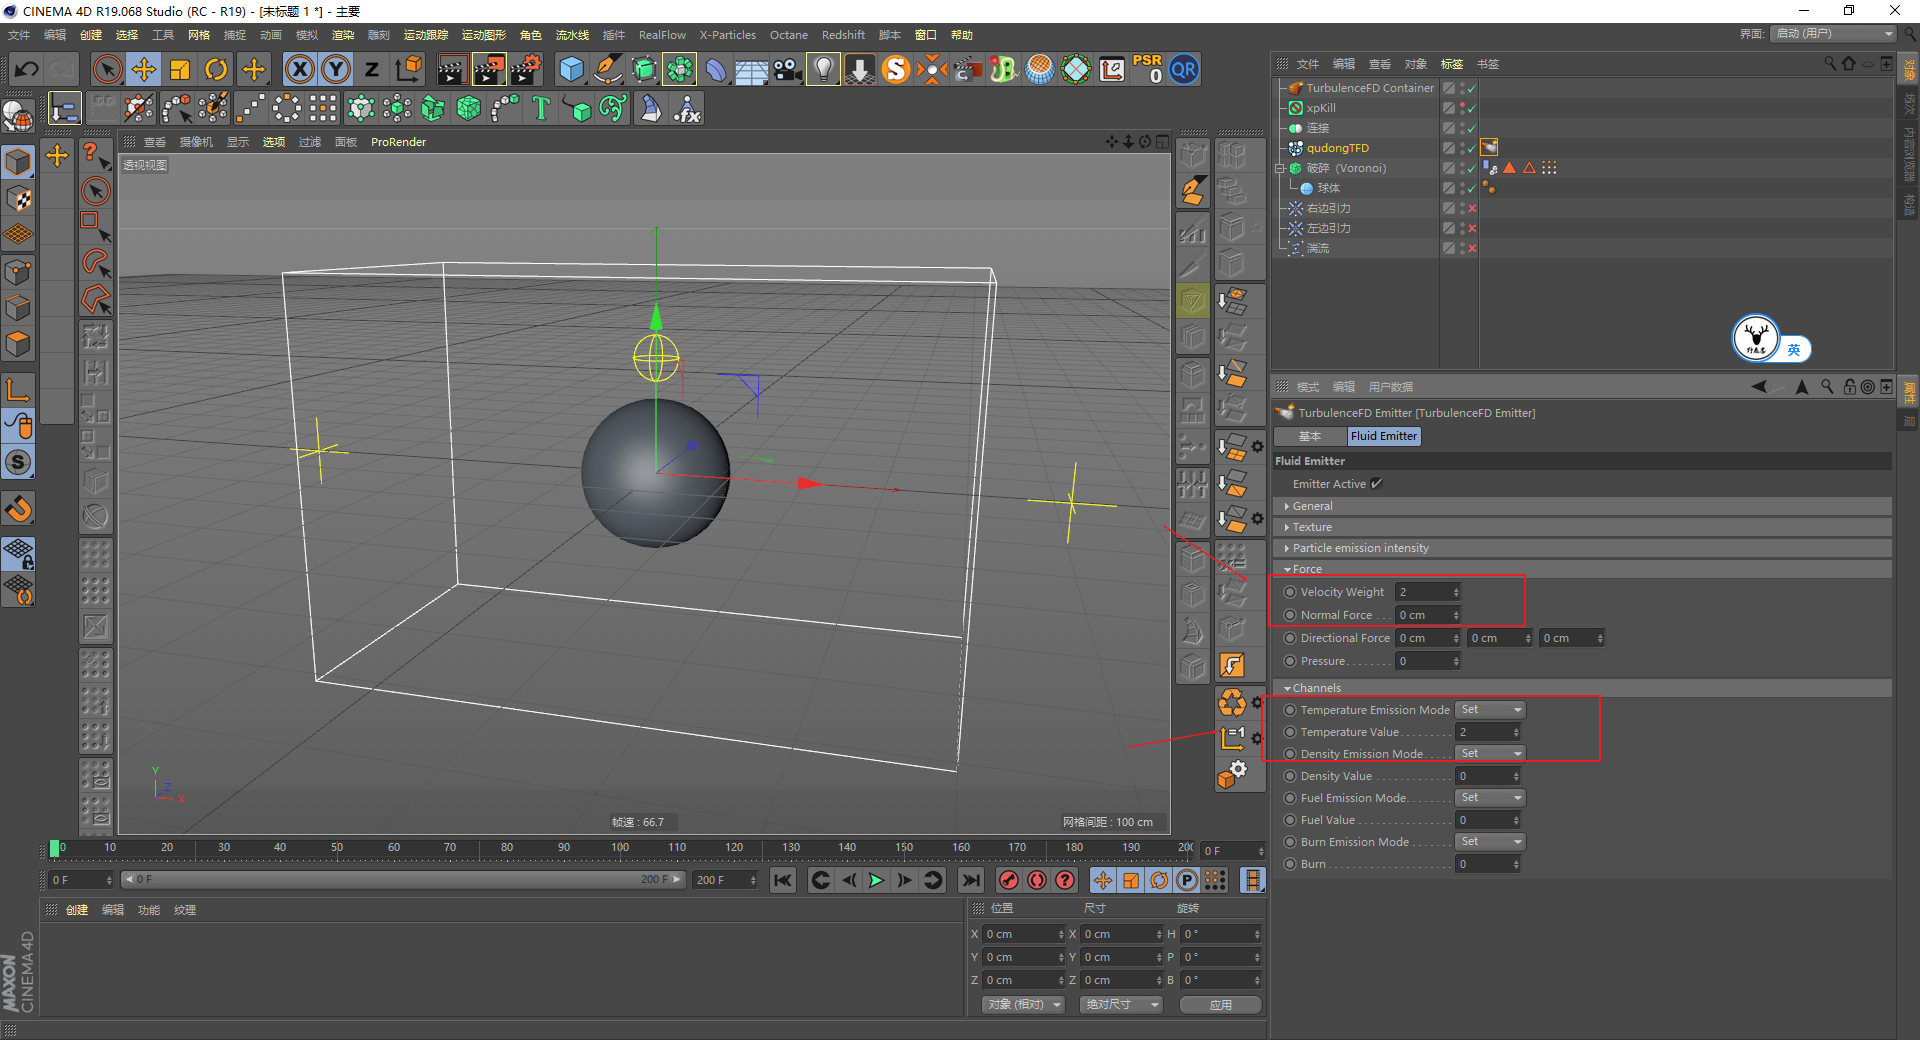
Task: Click the MoText T icon
Action: point(541,108)
